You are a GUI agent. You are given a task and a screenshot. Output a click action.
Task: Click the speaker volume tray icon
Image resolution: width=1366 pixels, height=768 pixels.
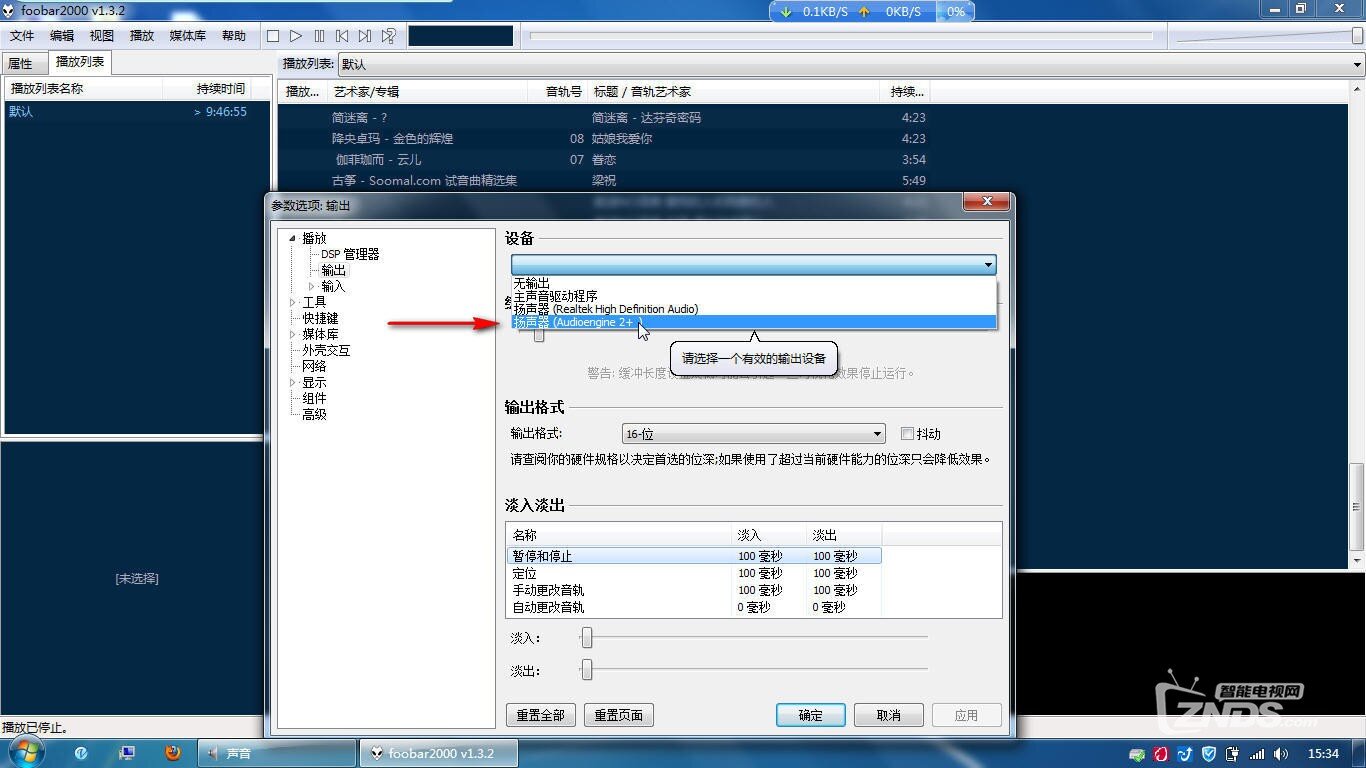click(1281, 754)
